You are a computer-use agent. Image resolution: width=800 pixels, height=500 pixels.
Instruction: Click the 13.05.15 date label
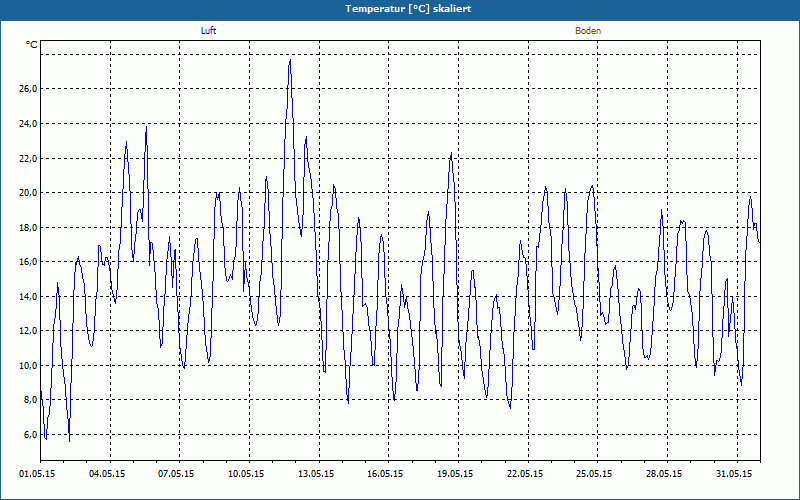pyautogui.click(x=316, y=474)
